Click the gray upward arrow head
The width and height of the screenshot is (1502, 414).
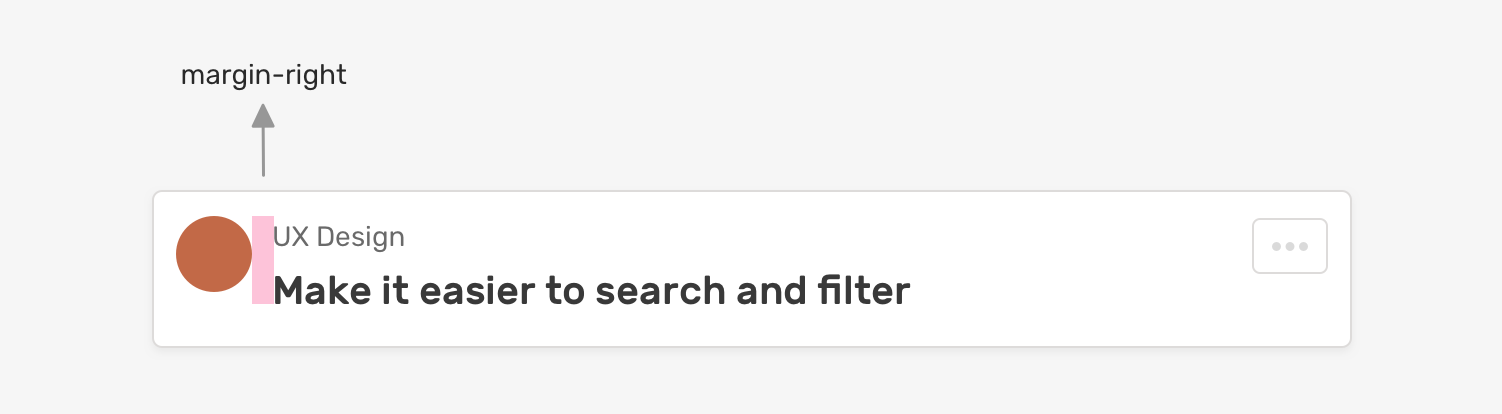point(263,115)
